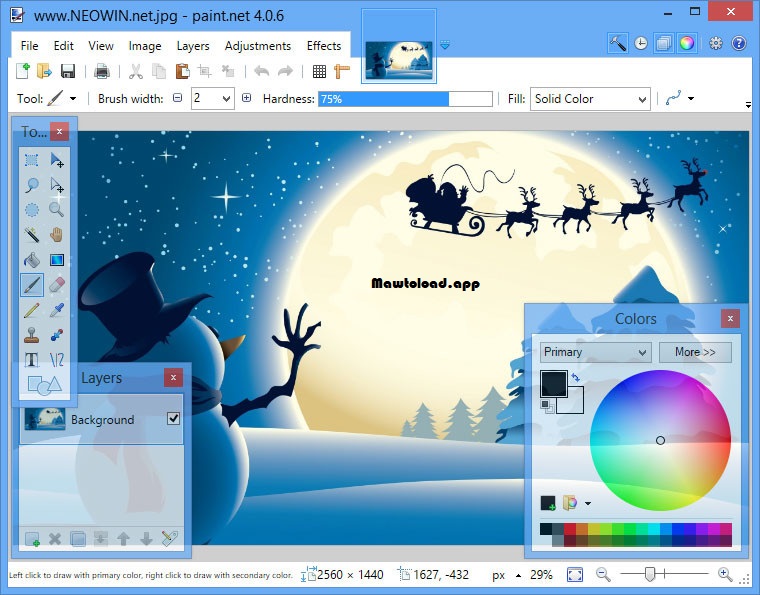
Task: Toggle the pixel grid view
Action: tap(319, 71)
